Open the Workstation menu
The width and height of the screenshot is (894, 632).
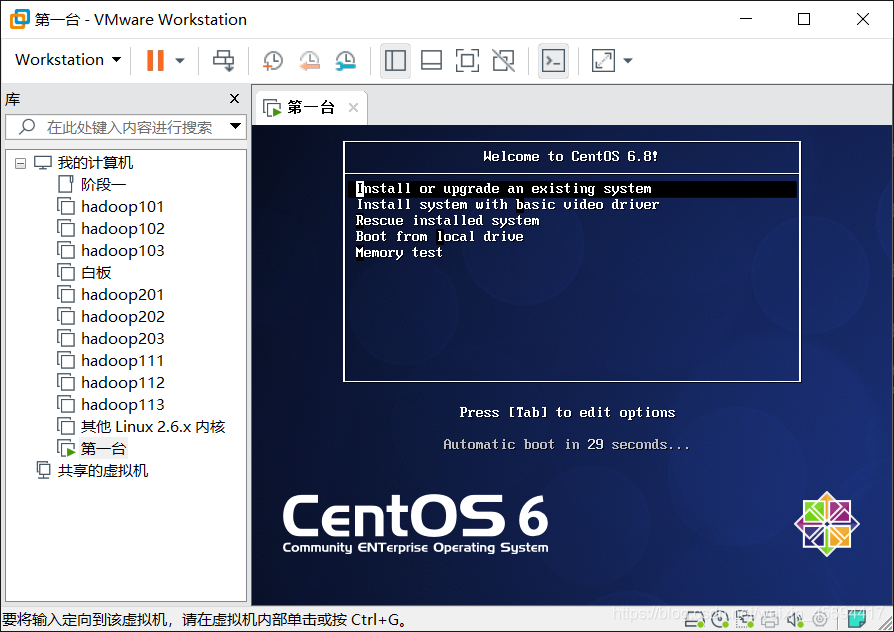click(68, 60)
